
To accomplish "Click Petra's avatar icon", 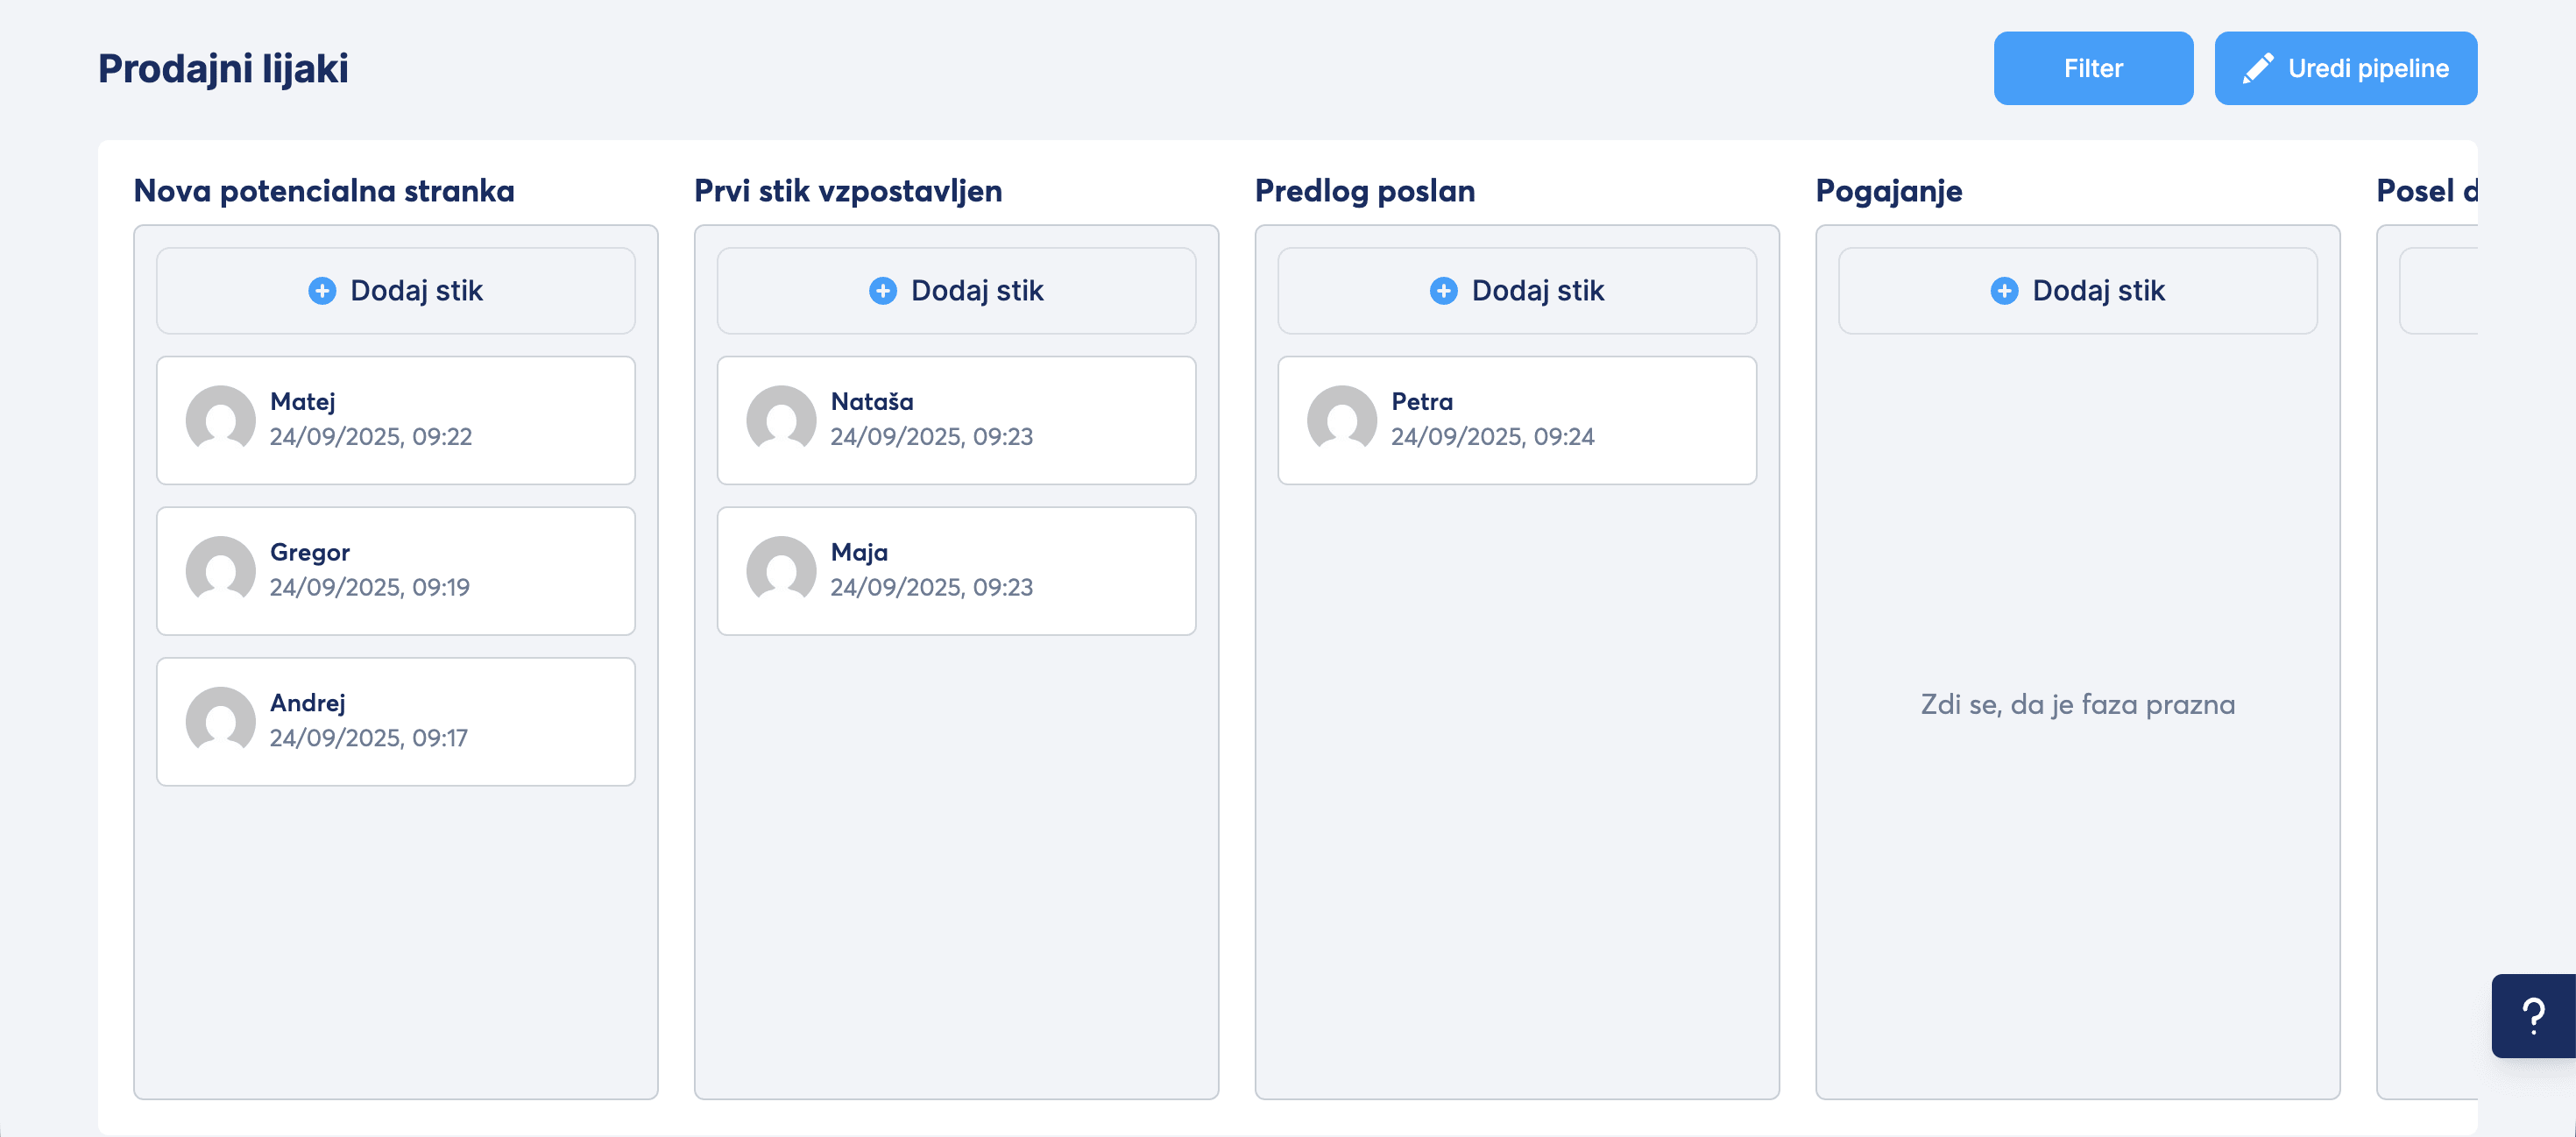I will tap(1341, 420).
